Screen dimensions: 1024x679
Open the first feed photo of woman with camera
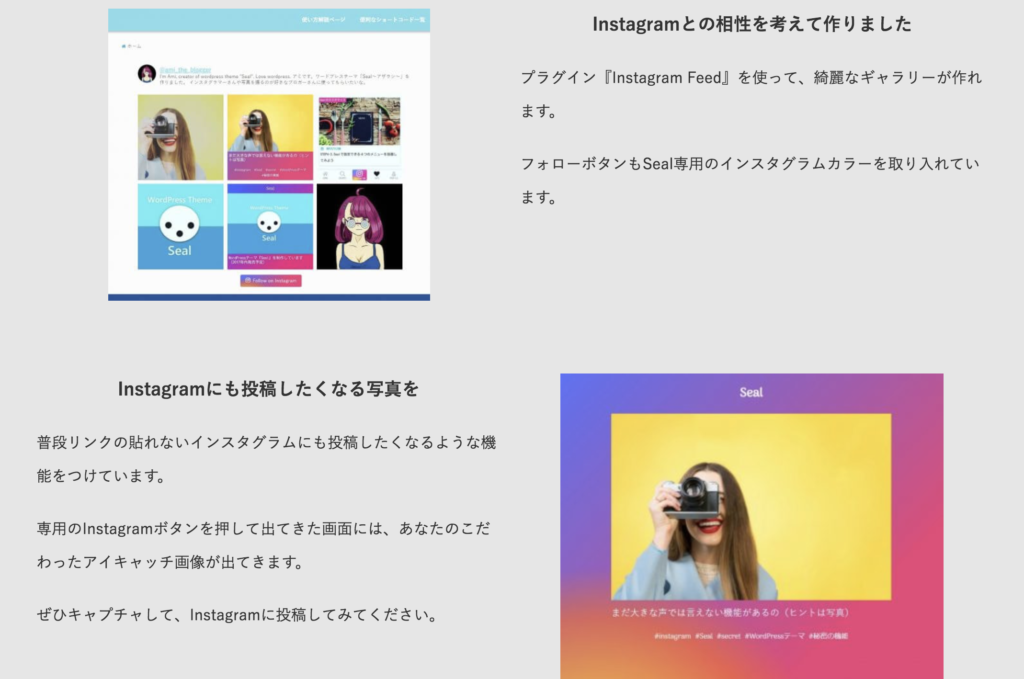180,137
